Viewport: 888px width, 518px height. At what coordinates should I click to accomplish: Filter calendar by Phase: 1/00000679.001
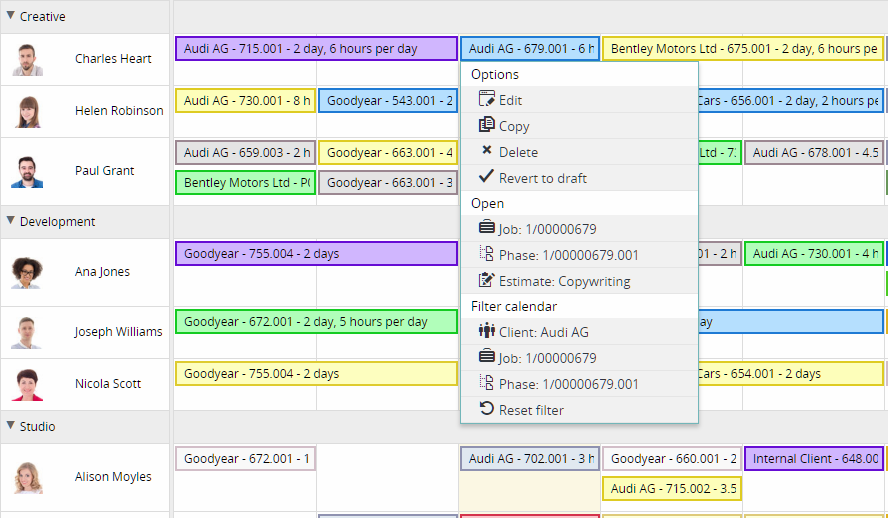pos(579,384)
